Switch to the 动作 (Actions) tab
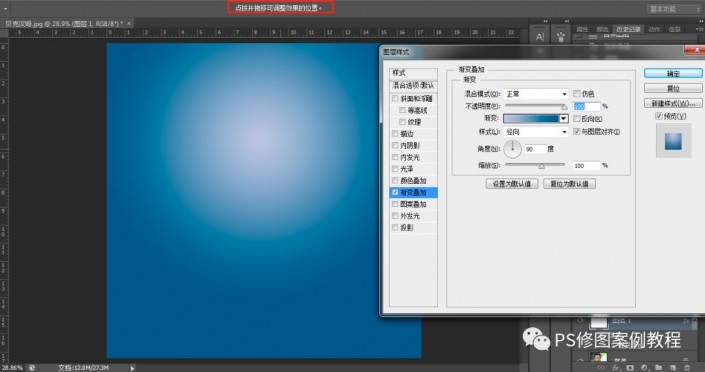This screenshot has height=372, width=705. (654, 29)
